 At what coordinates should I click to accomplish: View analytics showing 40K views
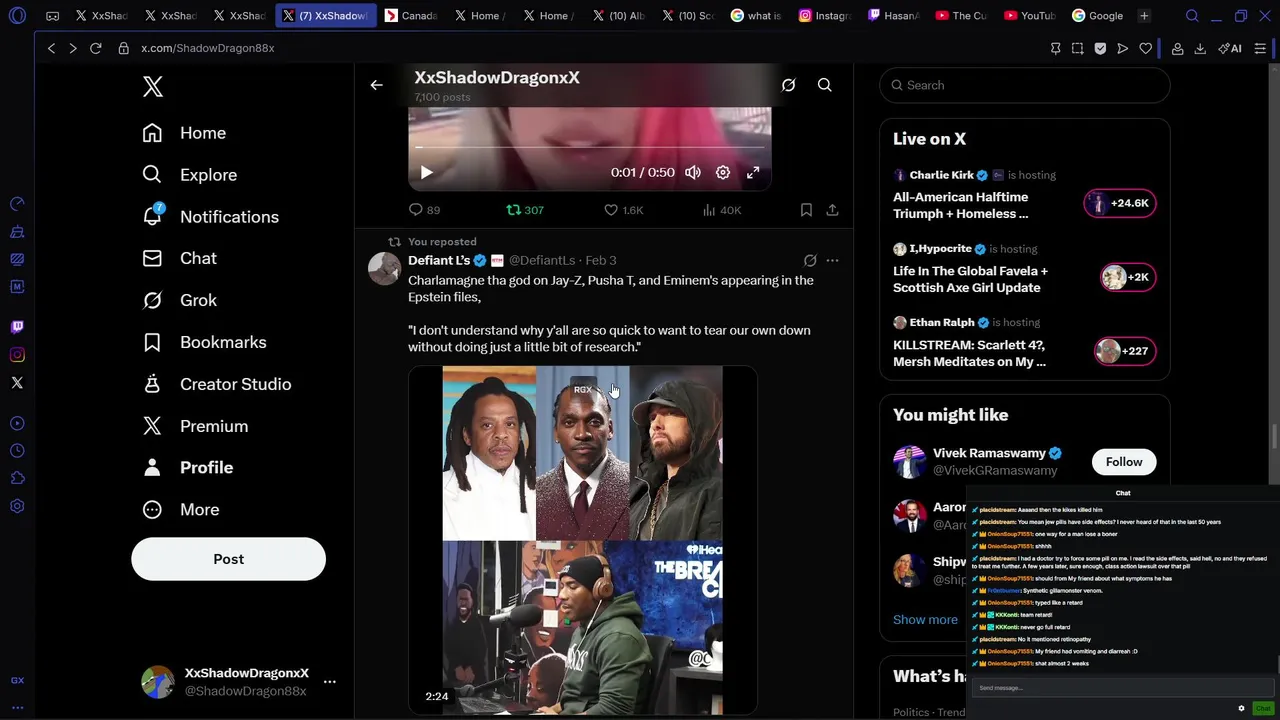tap(721, 210)
